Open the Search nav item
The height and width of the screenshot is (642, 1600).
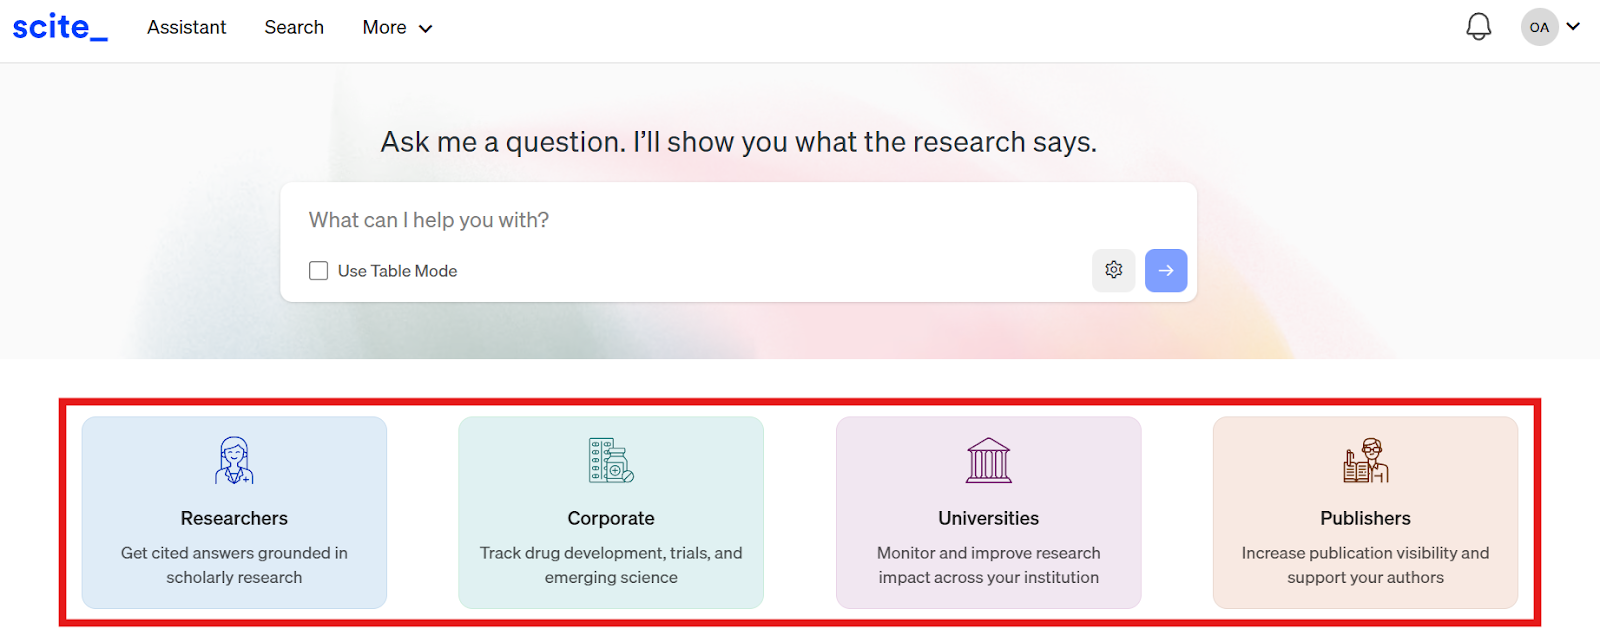(x=294, y=28)
